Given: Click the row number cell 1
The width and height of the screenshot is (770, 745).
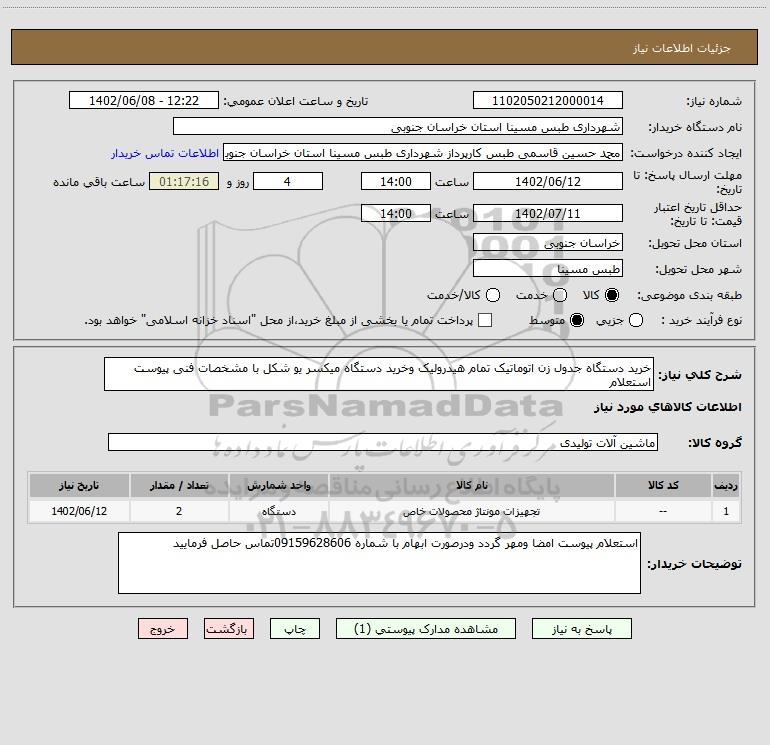Looking at the screenshot, I should point(726,511).
